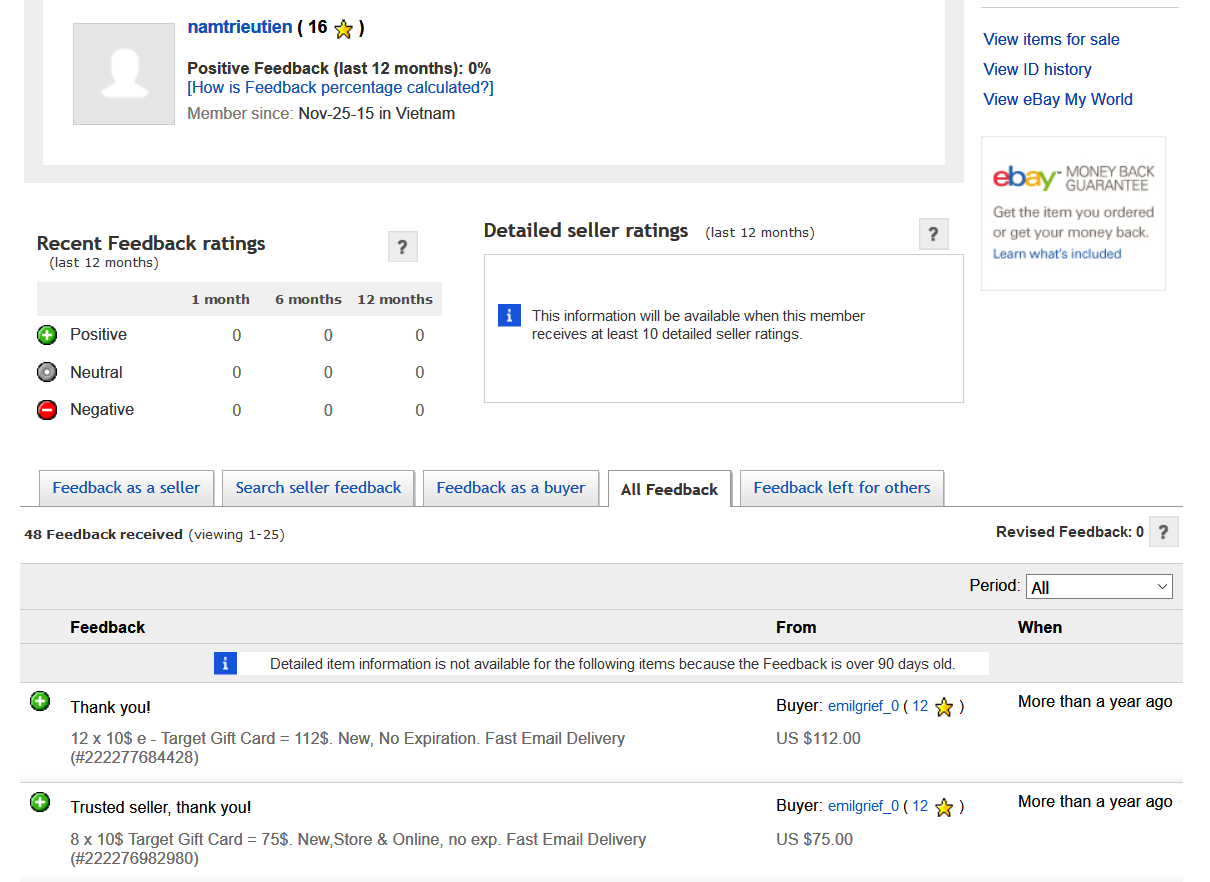Click the red Negative rating icon
Screen dimensions: 1210x882
pos(47,410)
